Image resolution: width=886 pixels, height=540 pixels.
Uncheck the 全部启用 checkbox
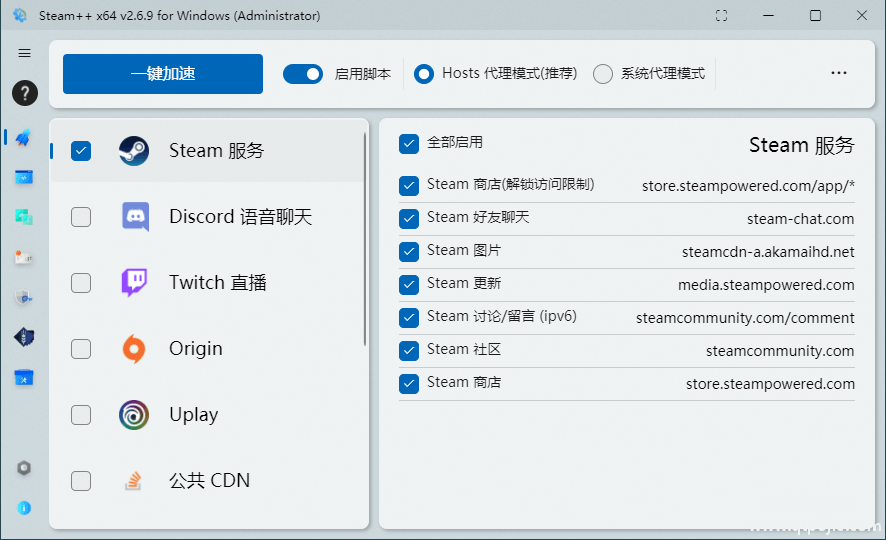click(x=409, y=144)
